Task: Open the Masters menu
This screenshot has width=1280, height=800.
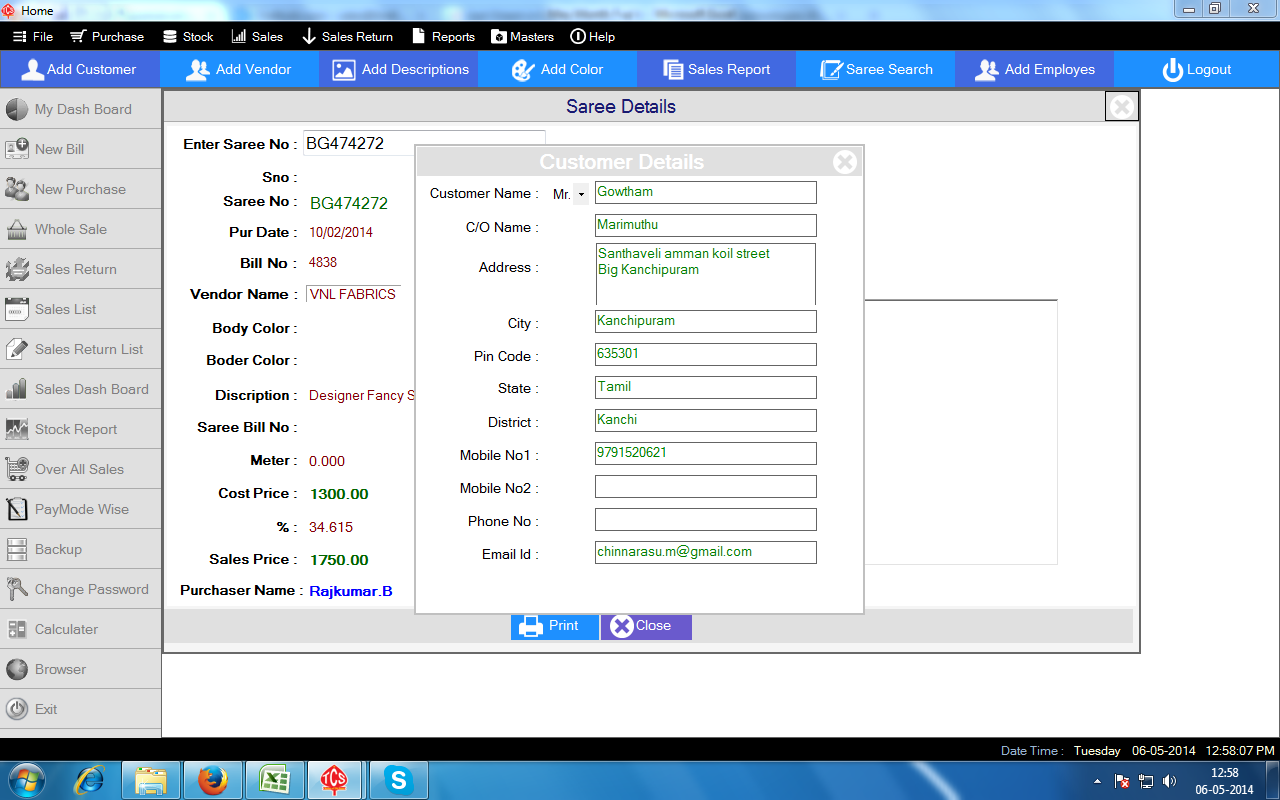Action: (x=522, y=37)
